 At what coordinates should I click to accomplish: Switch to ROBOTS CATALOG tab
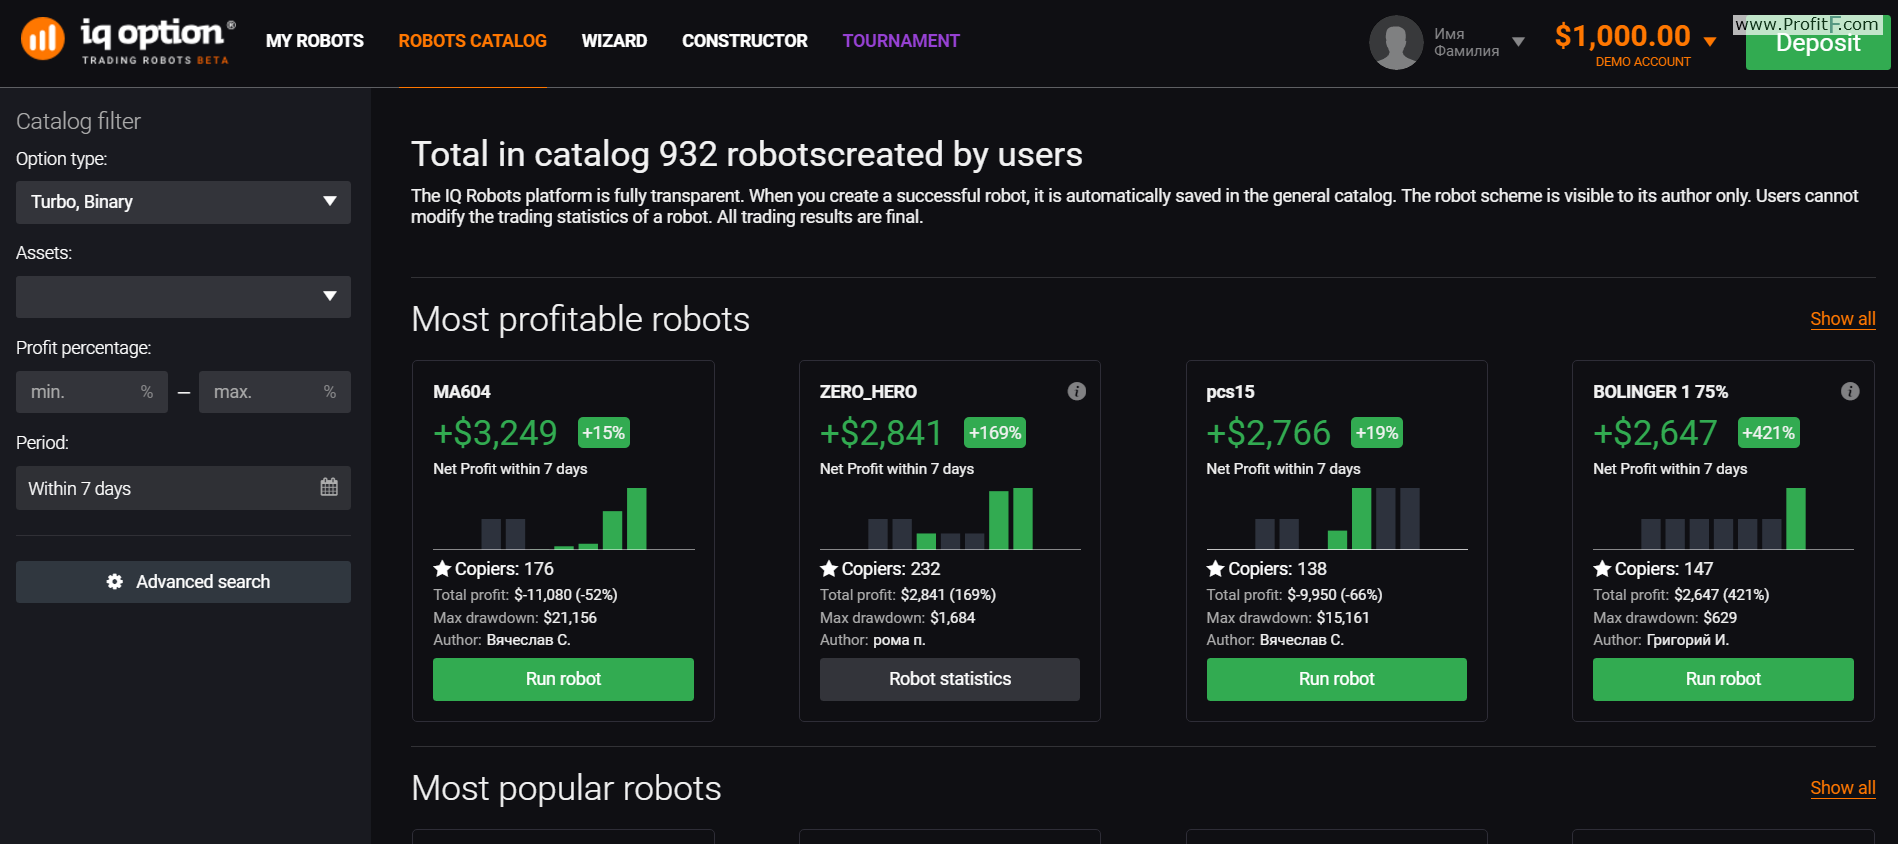(x=473, y=41)
